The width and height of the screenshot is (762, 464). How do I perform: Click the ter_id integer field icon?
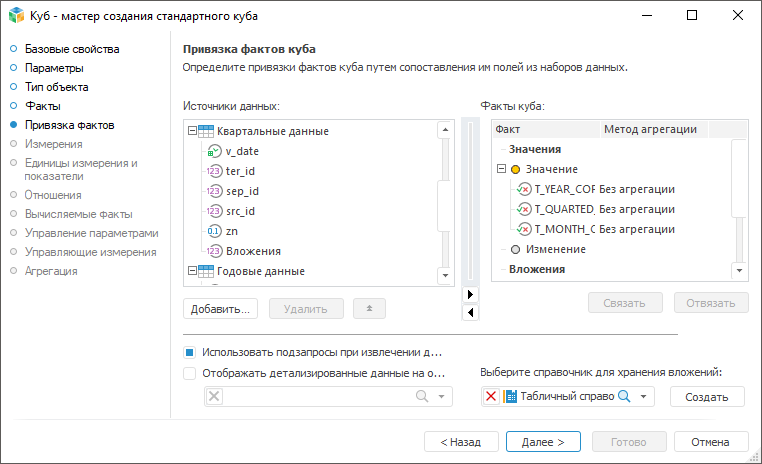(213, 171)
